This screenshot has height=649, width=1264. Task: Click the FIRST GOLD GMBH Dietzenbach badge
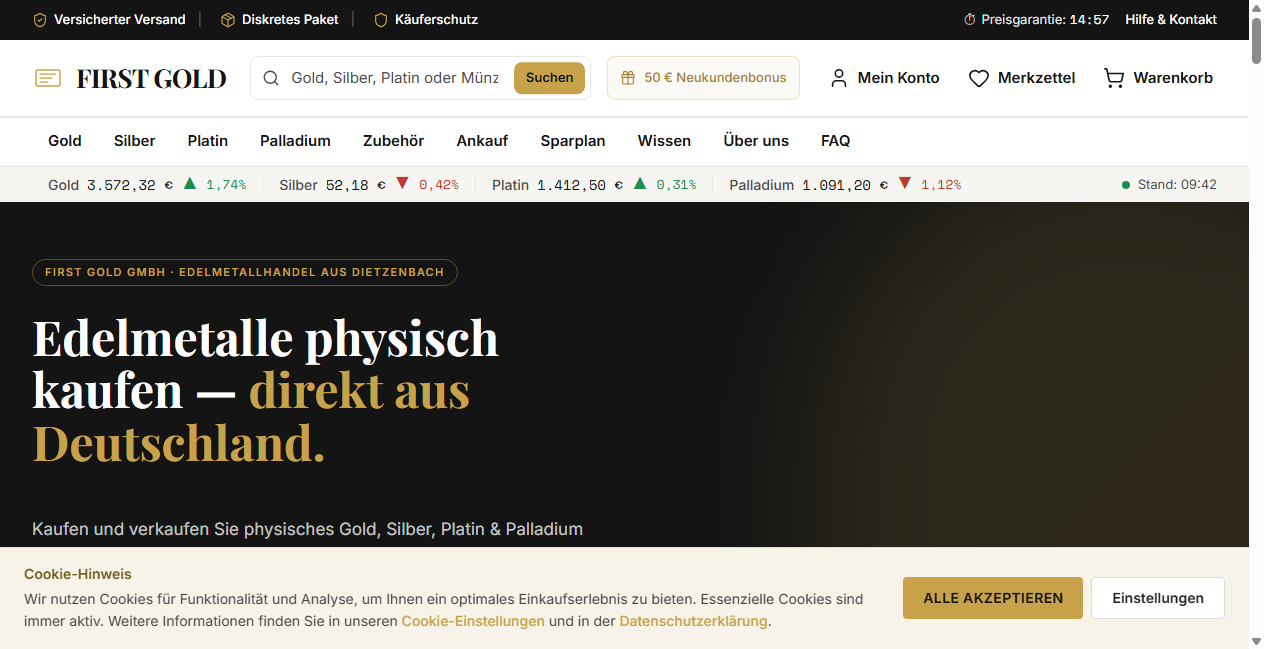click(245, 272)
